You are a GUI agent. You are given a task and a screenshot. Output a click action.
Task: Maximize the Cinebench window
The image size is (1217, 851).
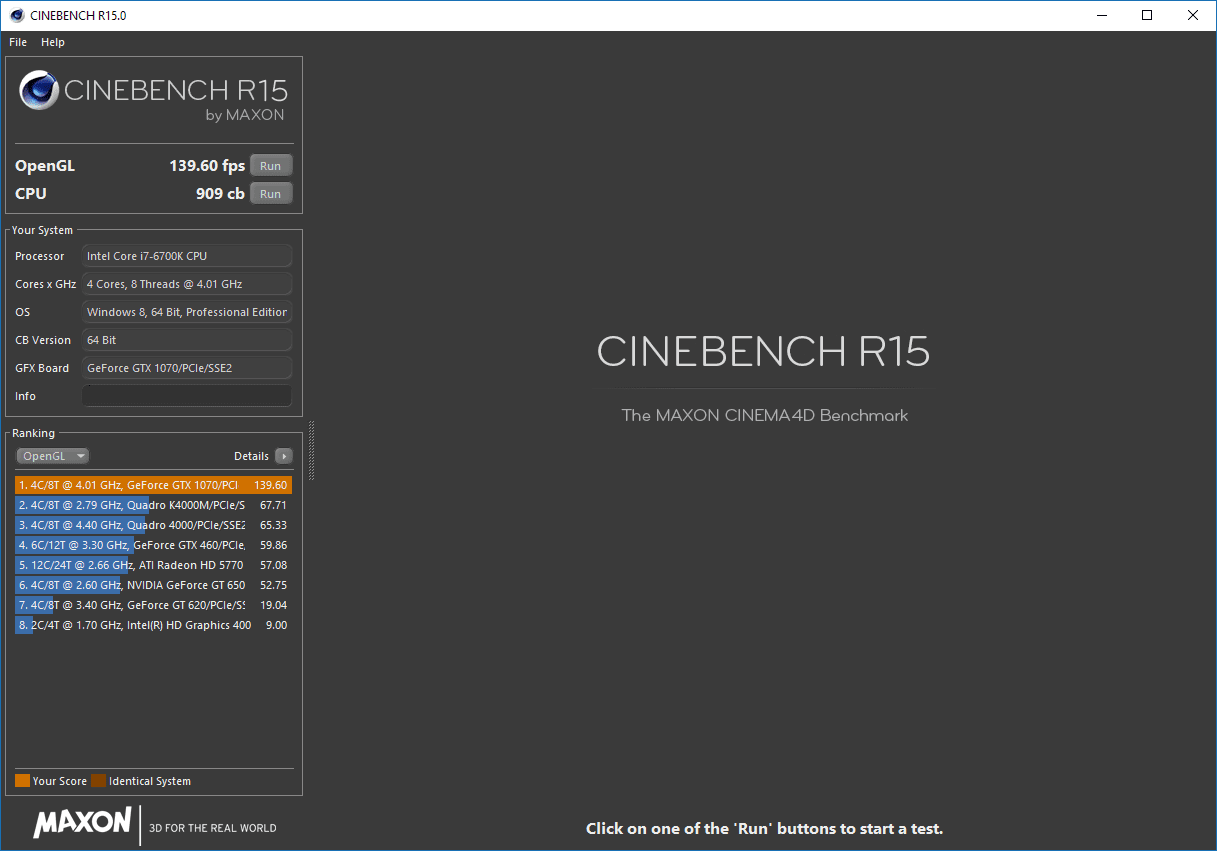1147,15
